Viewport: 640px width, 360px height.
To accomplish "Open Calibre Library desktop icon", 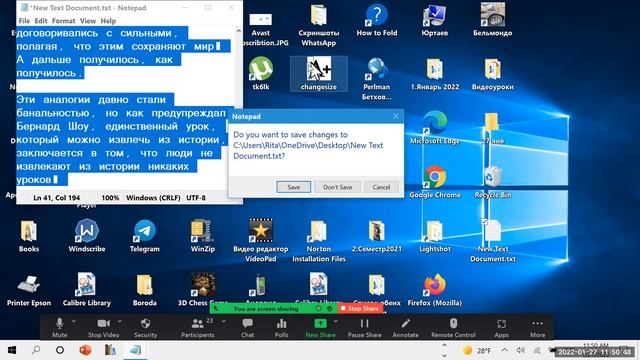I will tap(87, 291).
